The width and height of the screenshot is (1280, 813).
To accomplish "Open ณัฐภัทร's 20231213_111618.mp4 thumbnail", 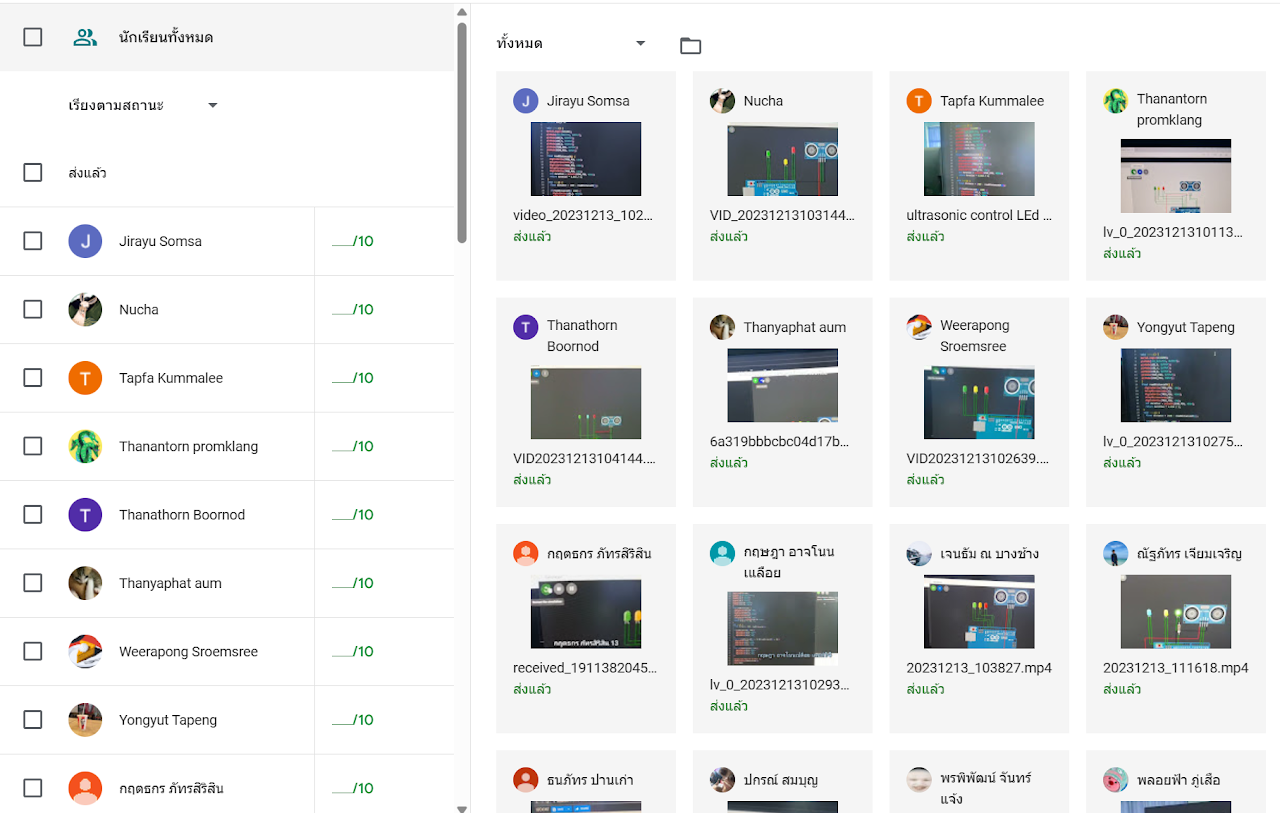I will (1176, 612).
